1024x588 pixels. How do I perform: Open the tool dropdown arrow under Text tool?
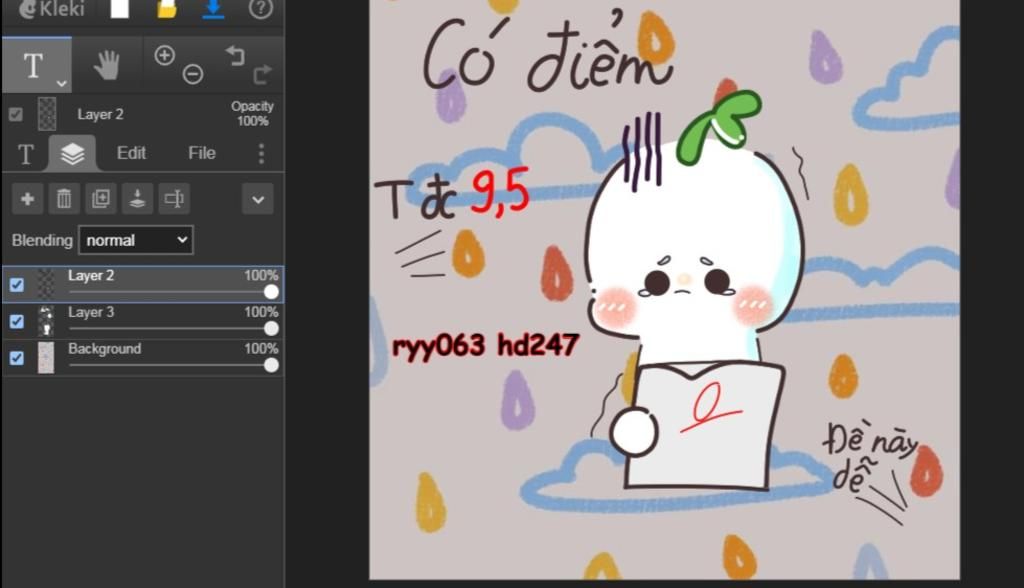coord(61,84)
